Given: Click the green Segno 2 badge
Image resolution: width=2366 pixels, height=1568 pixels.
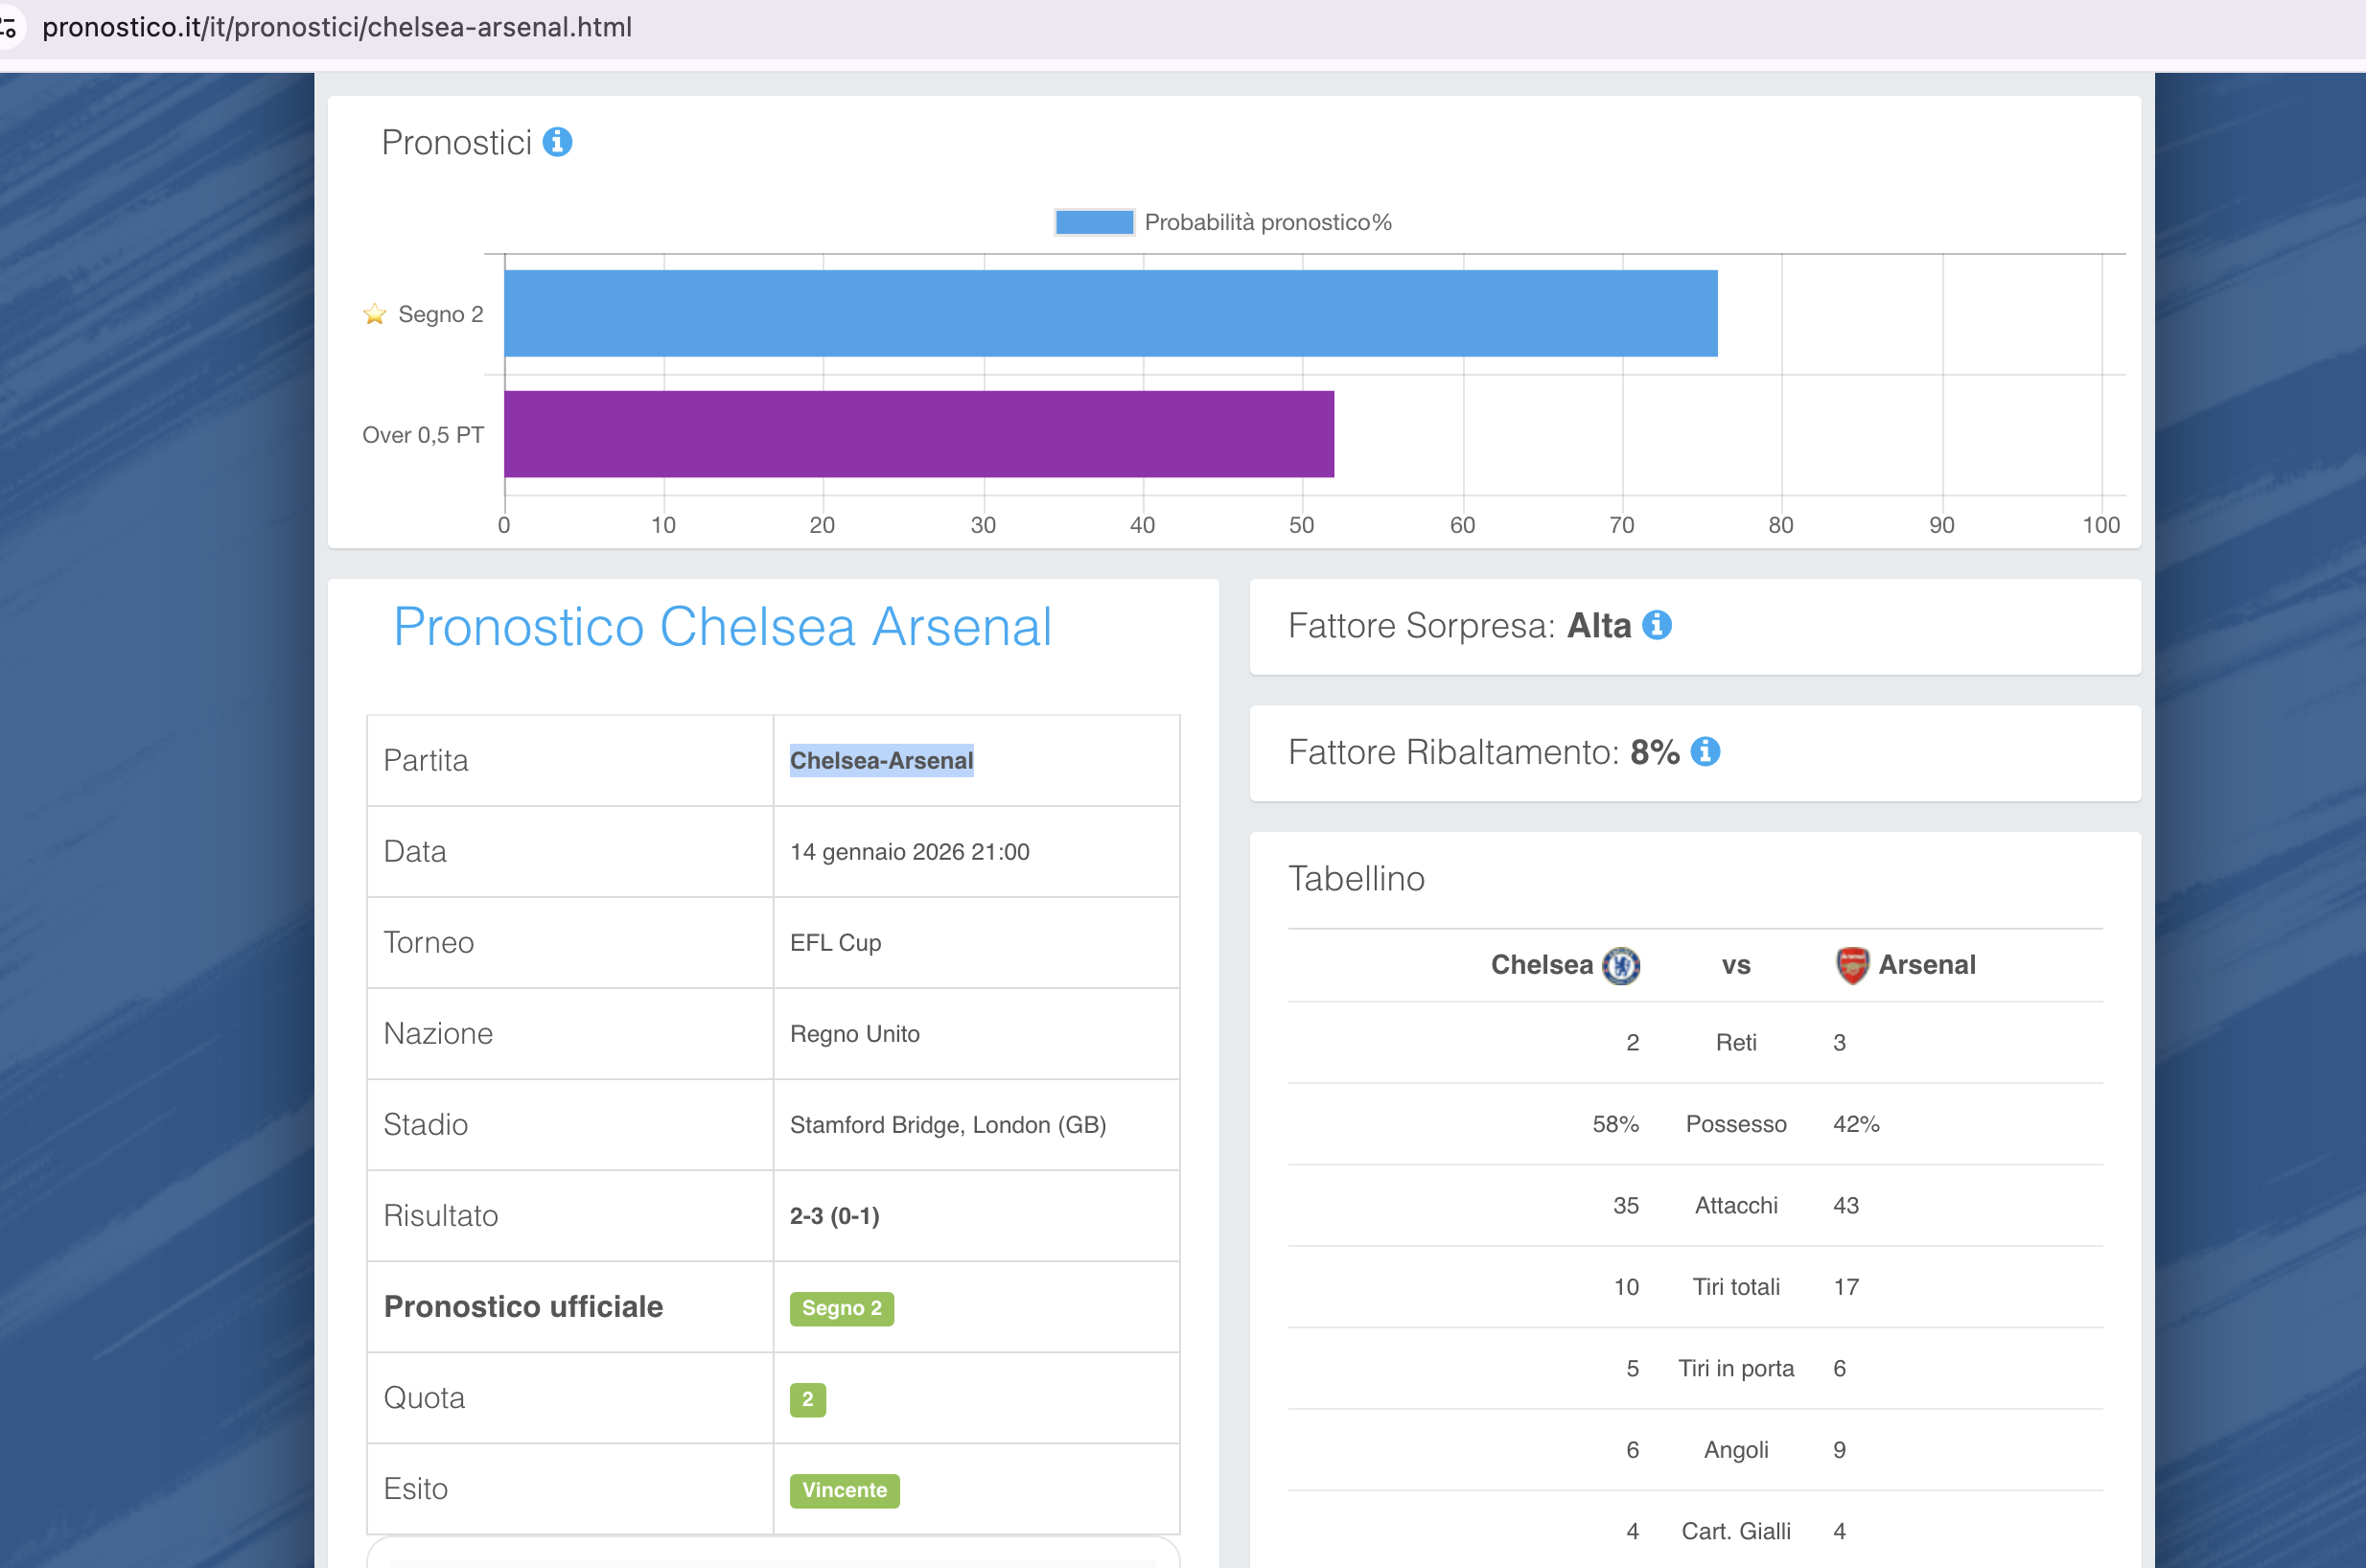Looking at the screenshot, I should tap(841, 1308).
